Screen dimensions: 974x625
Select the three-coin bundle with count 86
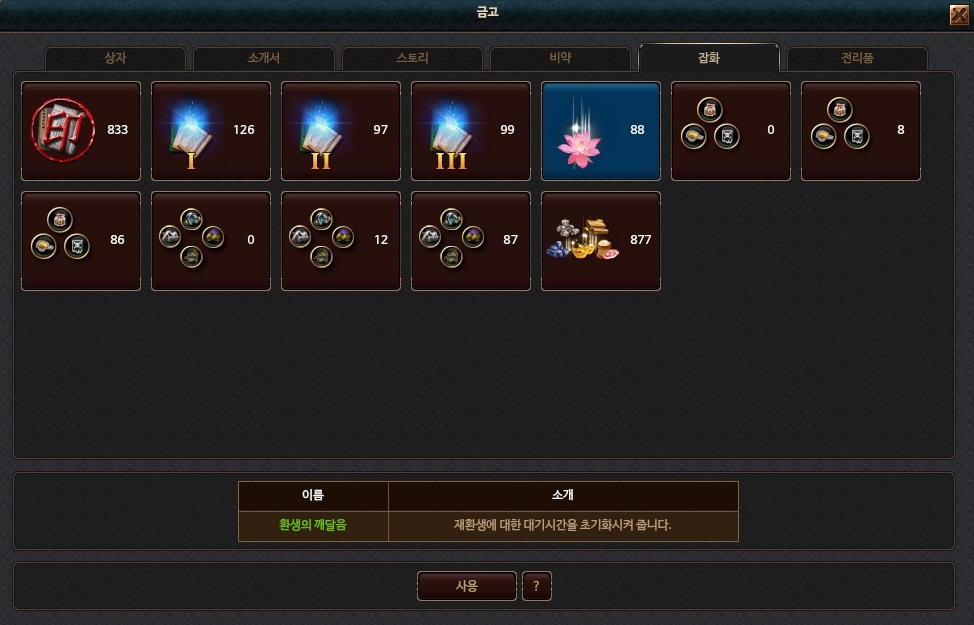coord(81,241)
